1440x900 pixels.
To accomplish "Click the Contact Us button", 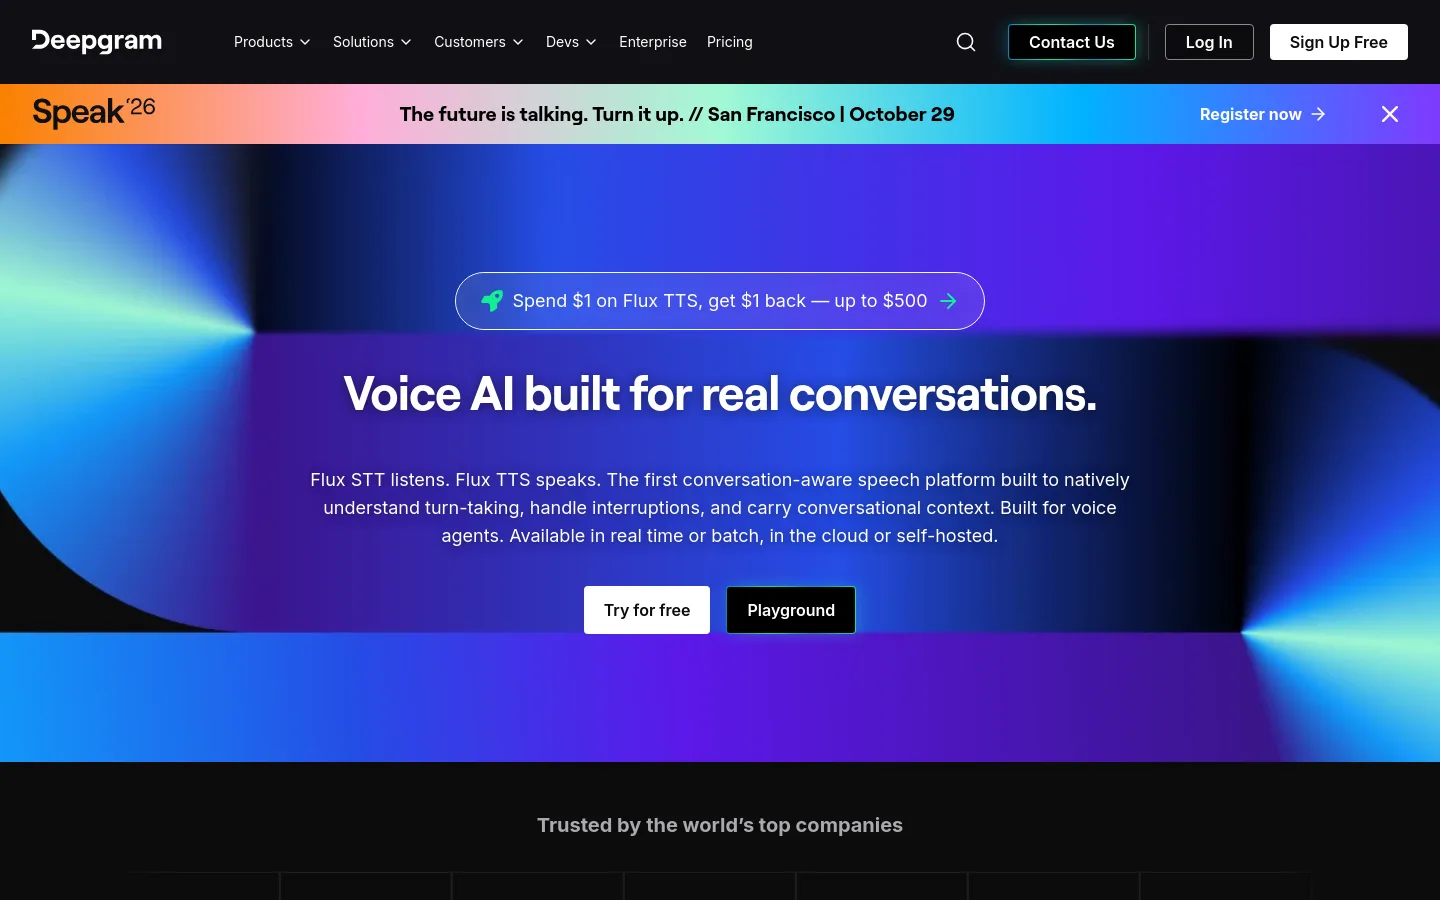I will pos(1072,42).
